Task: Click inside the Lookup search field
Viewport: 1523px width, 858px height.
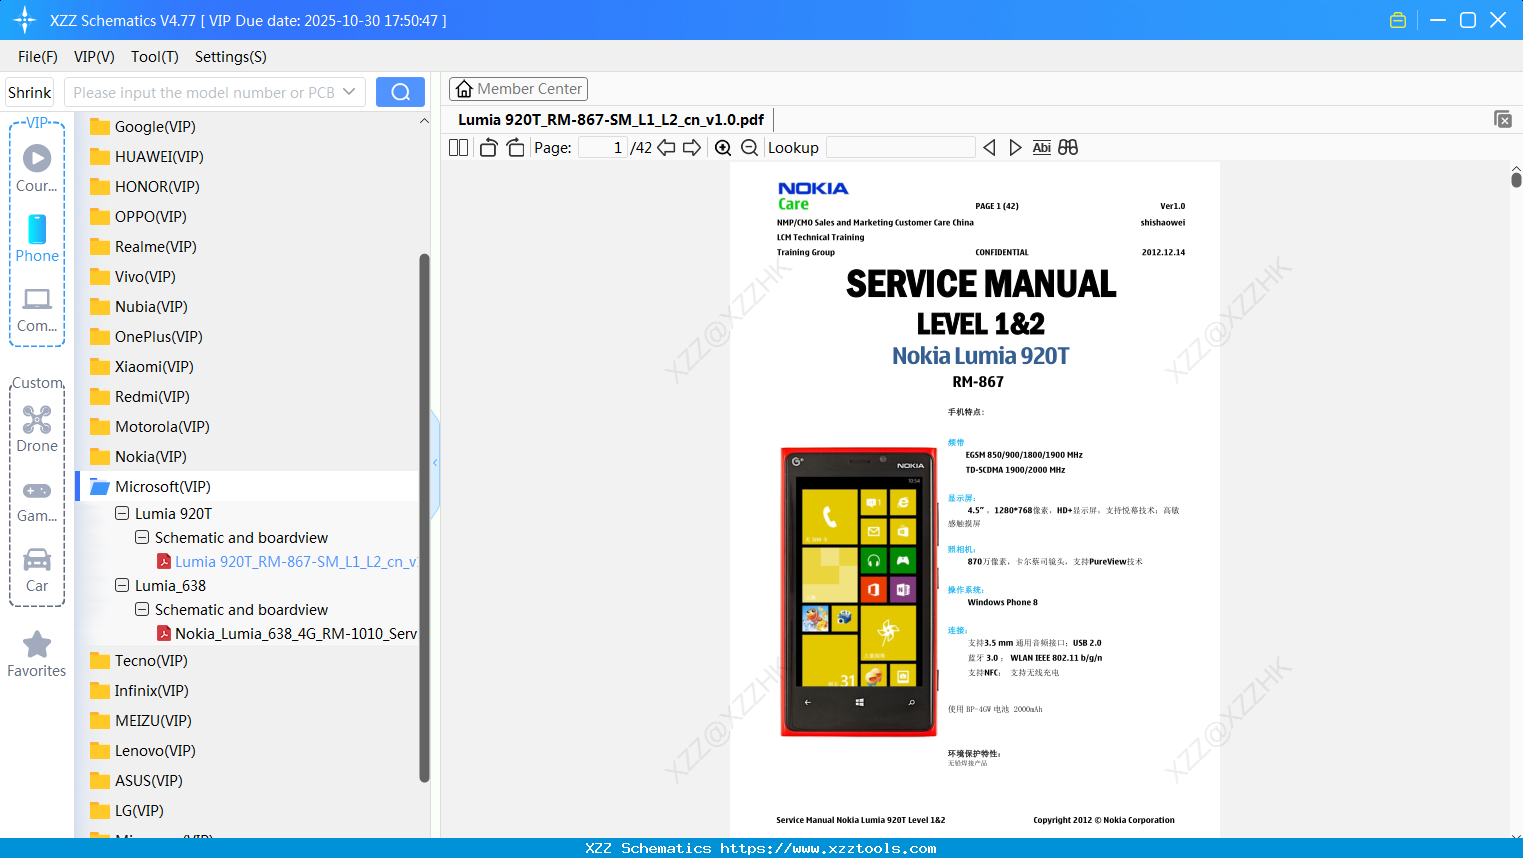Action: [900, 147]
